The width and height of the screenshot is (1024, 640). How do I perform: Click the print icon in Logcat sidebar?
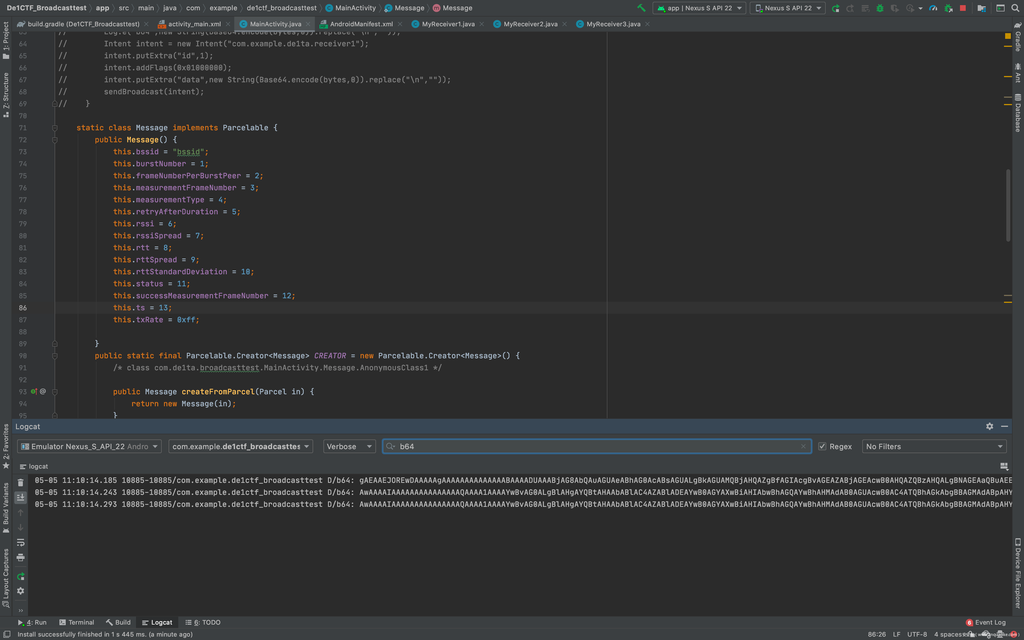(x=20, y=557)
